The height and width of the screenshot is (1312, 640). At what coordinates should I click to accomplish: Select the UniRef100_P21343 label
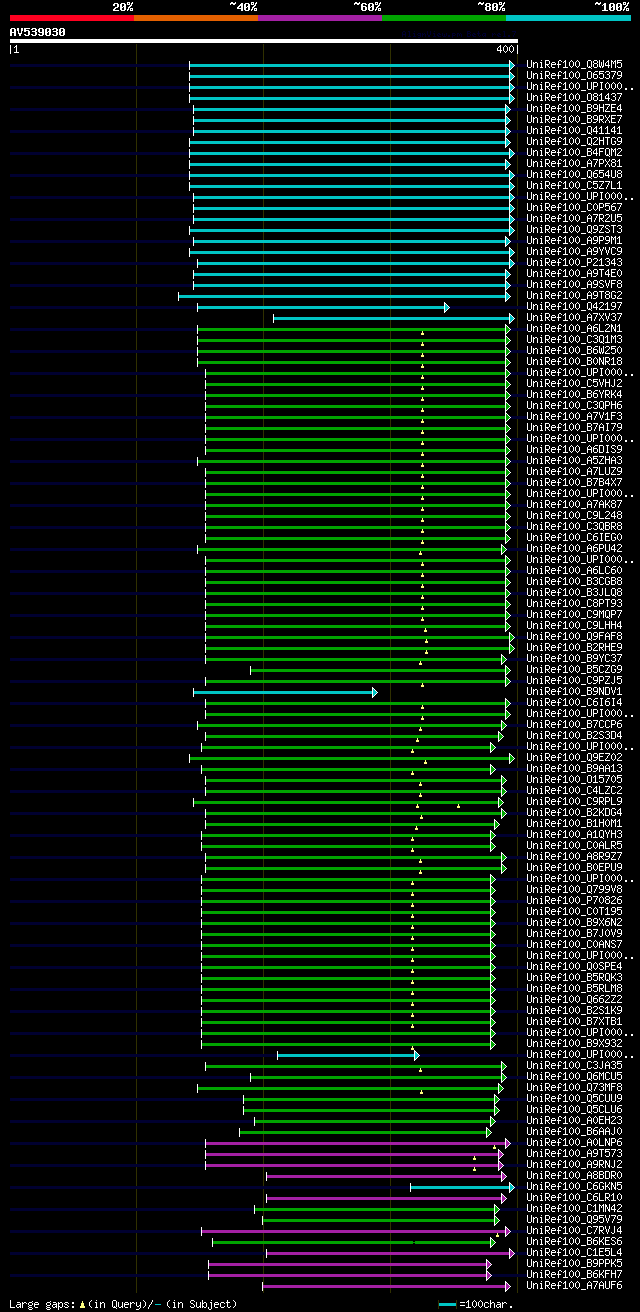coord(574,263)
